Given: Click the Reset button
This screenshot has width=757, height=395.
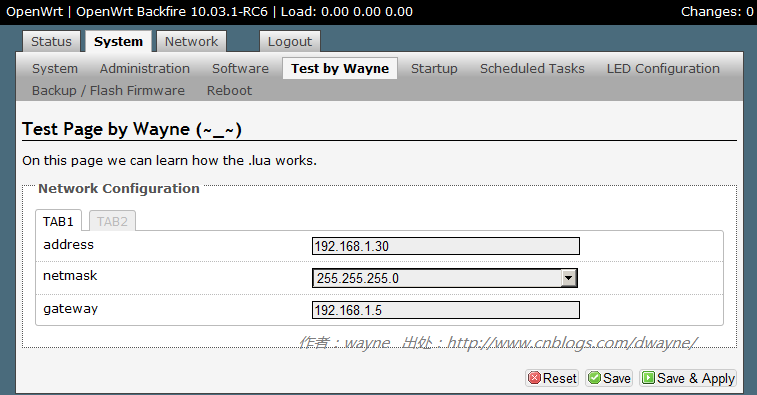Looking at the screenshot, I should click(552, 378).
